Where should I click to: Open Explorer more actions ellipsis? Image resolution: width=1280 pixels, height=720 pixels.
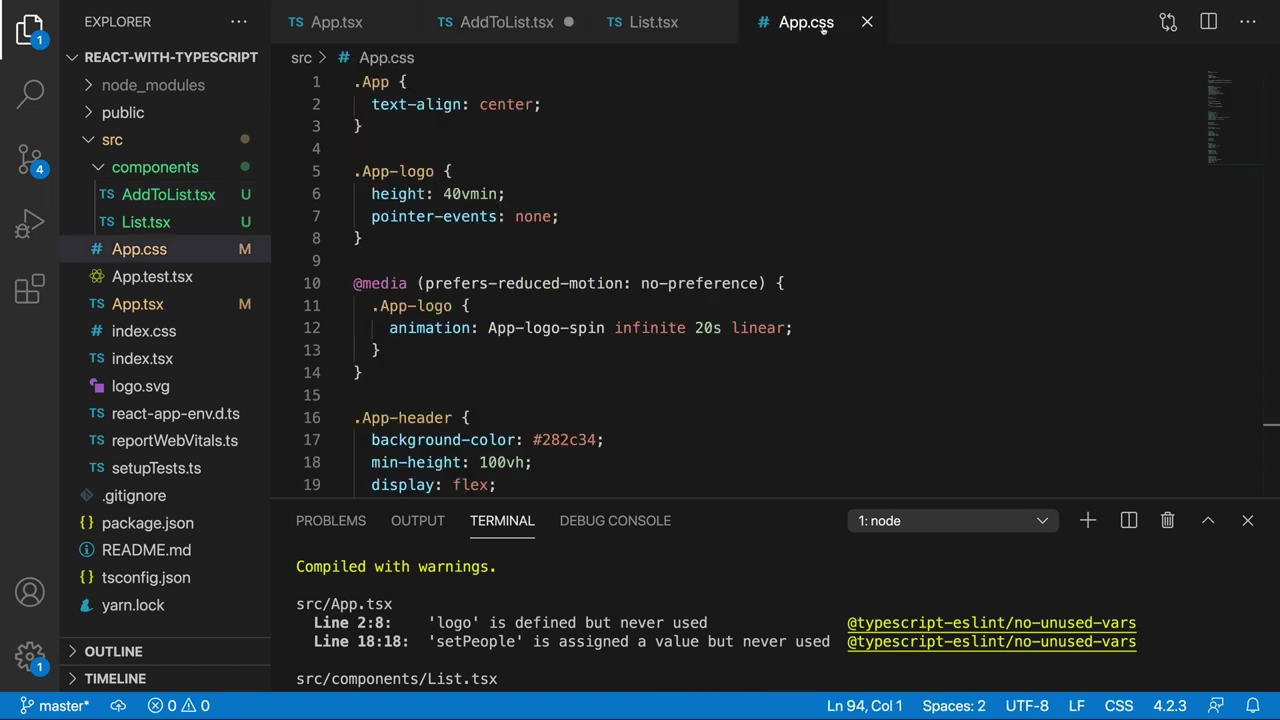pyautogui.click(x=238, y=21)
